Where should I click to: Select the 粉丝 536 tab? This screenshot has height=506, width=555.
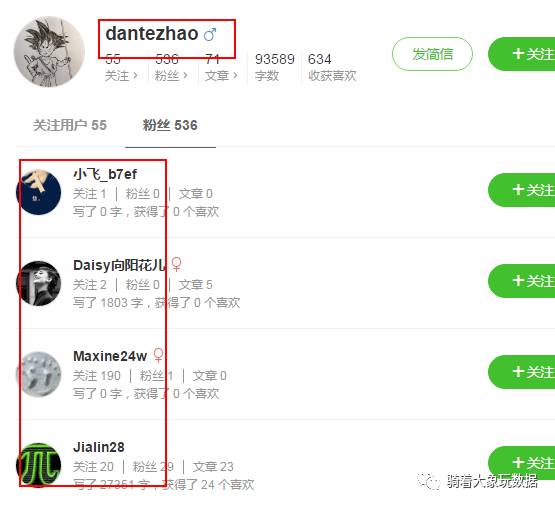click(x=170, y=125)
